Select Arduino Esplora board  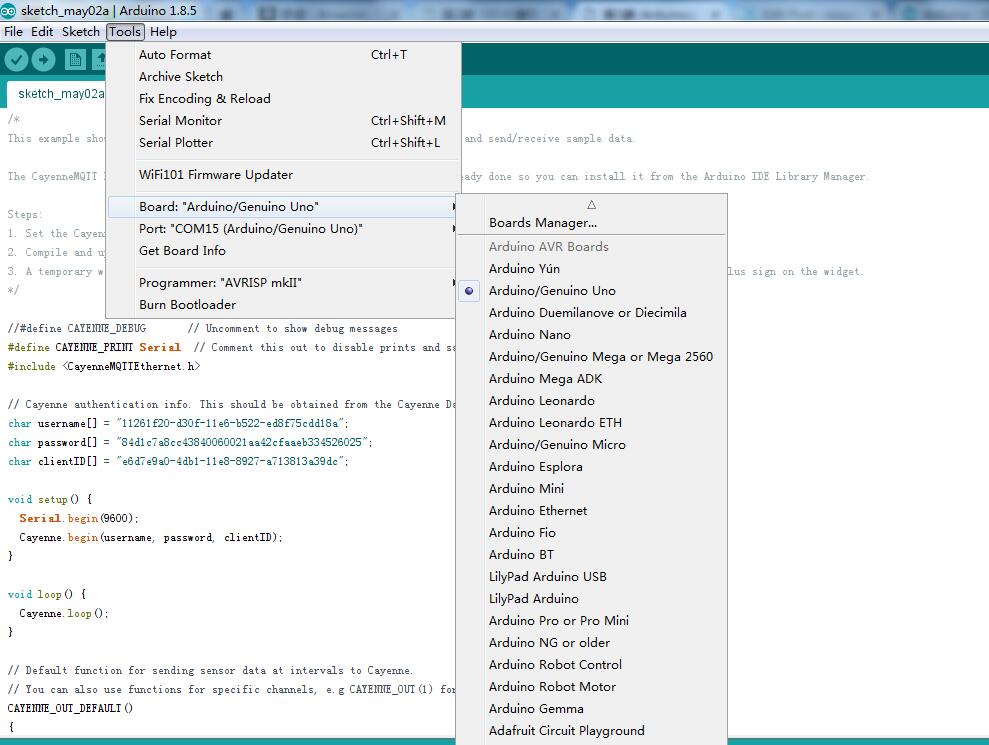tap(592, 467)
